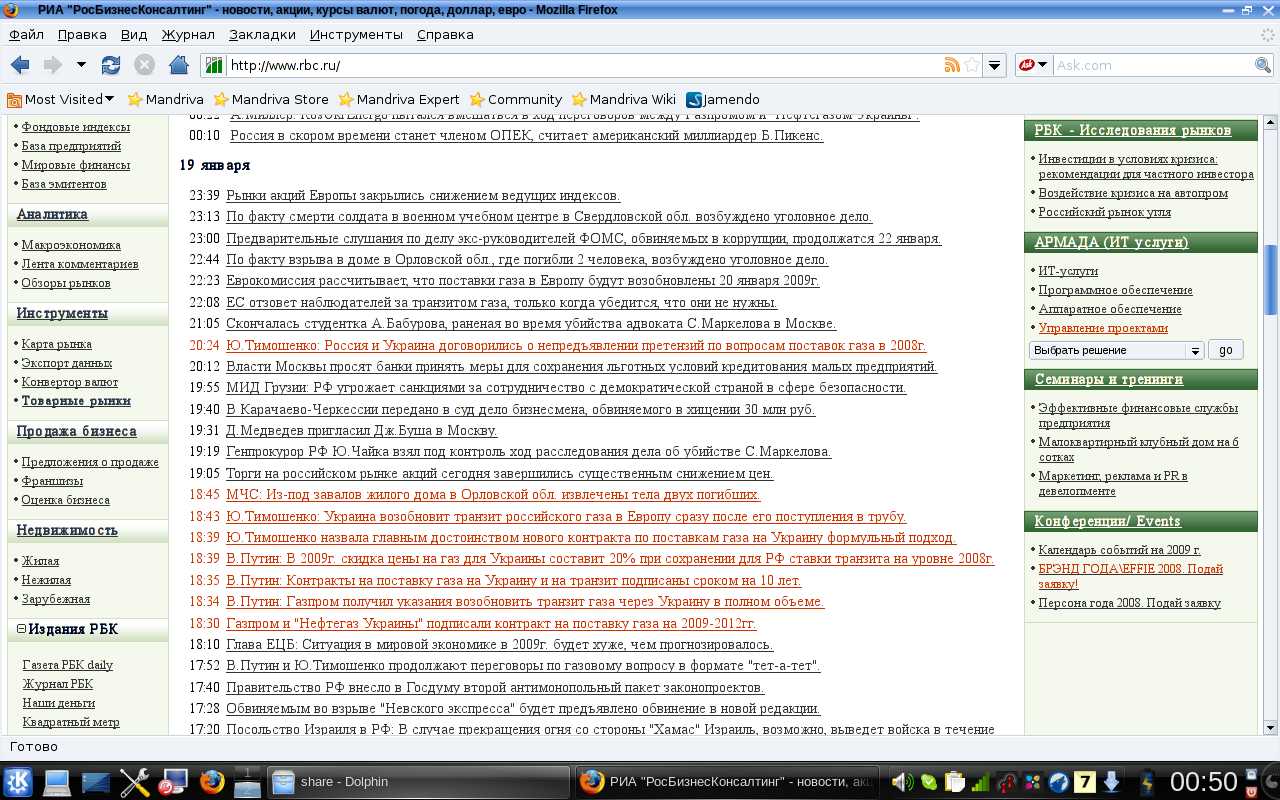Click the Stop loading button

[144, 65]
